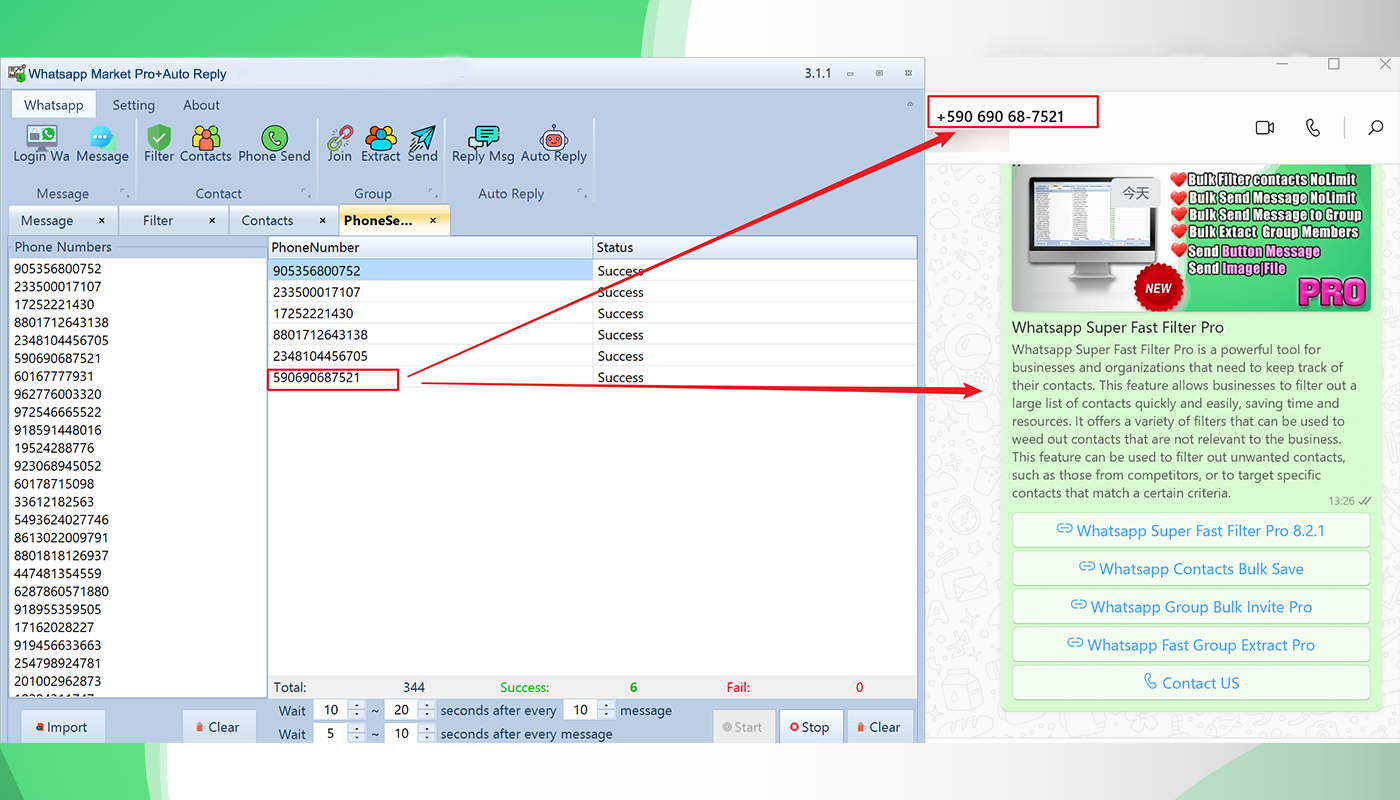Launch the Auto Reply robot tool
Viewport: 1400px width, 800px height.
pos(554,144)
